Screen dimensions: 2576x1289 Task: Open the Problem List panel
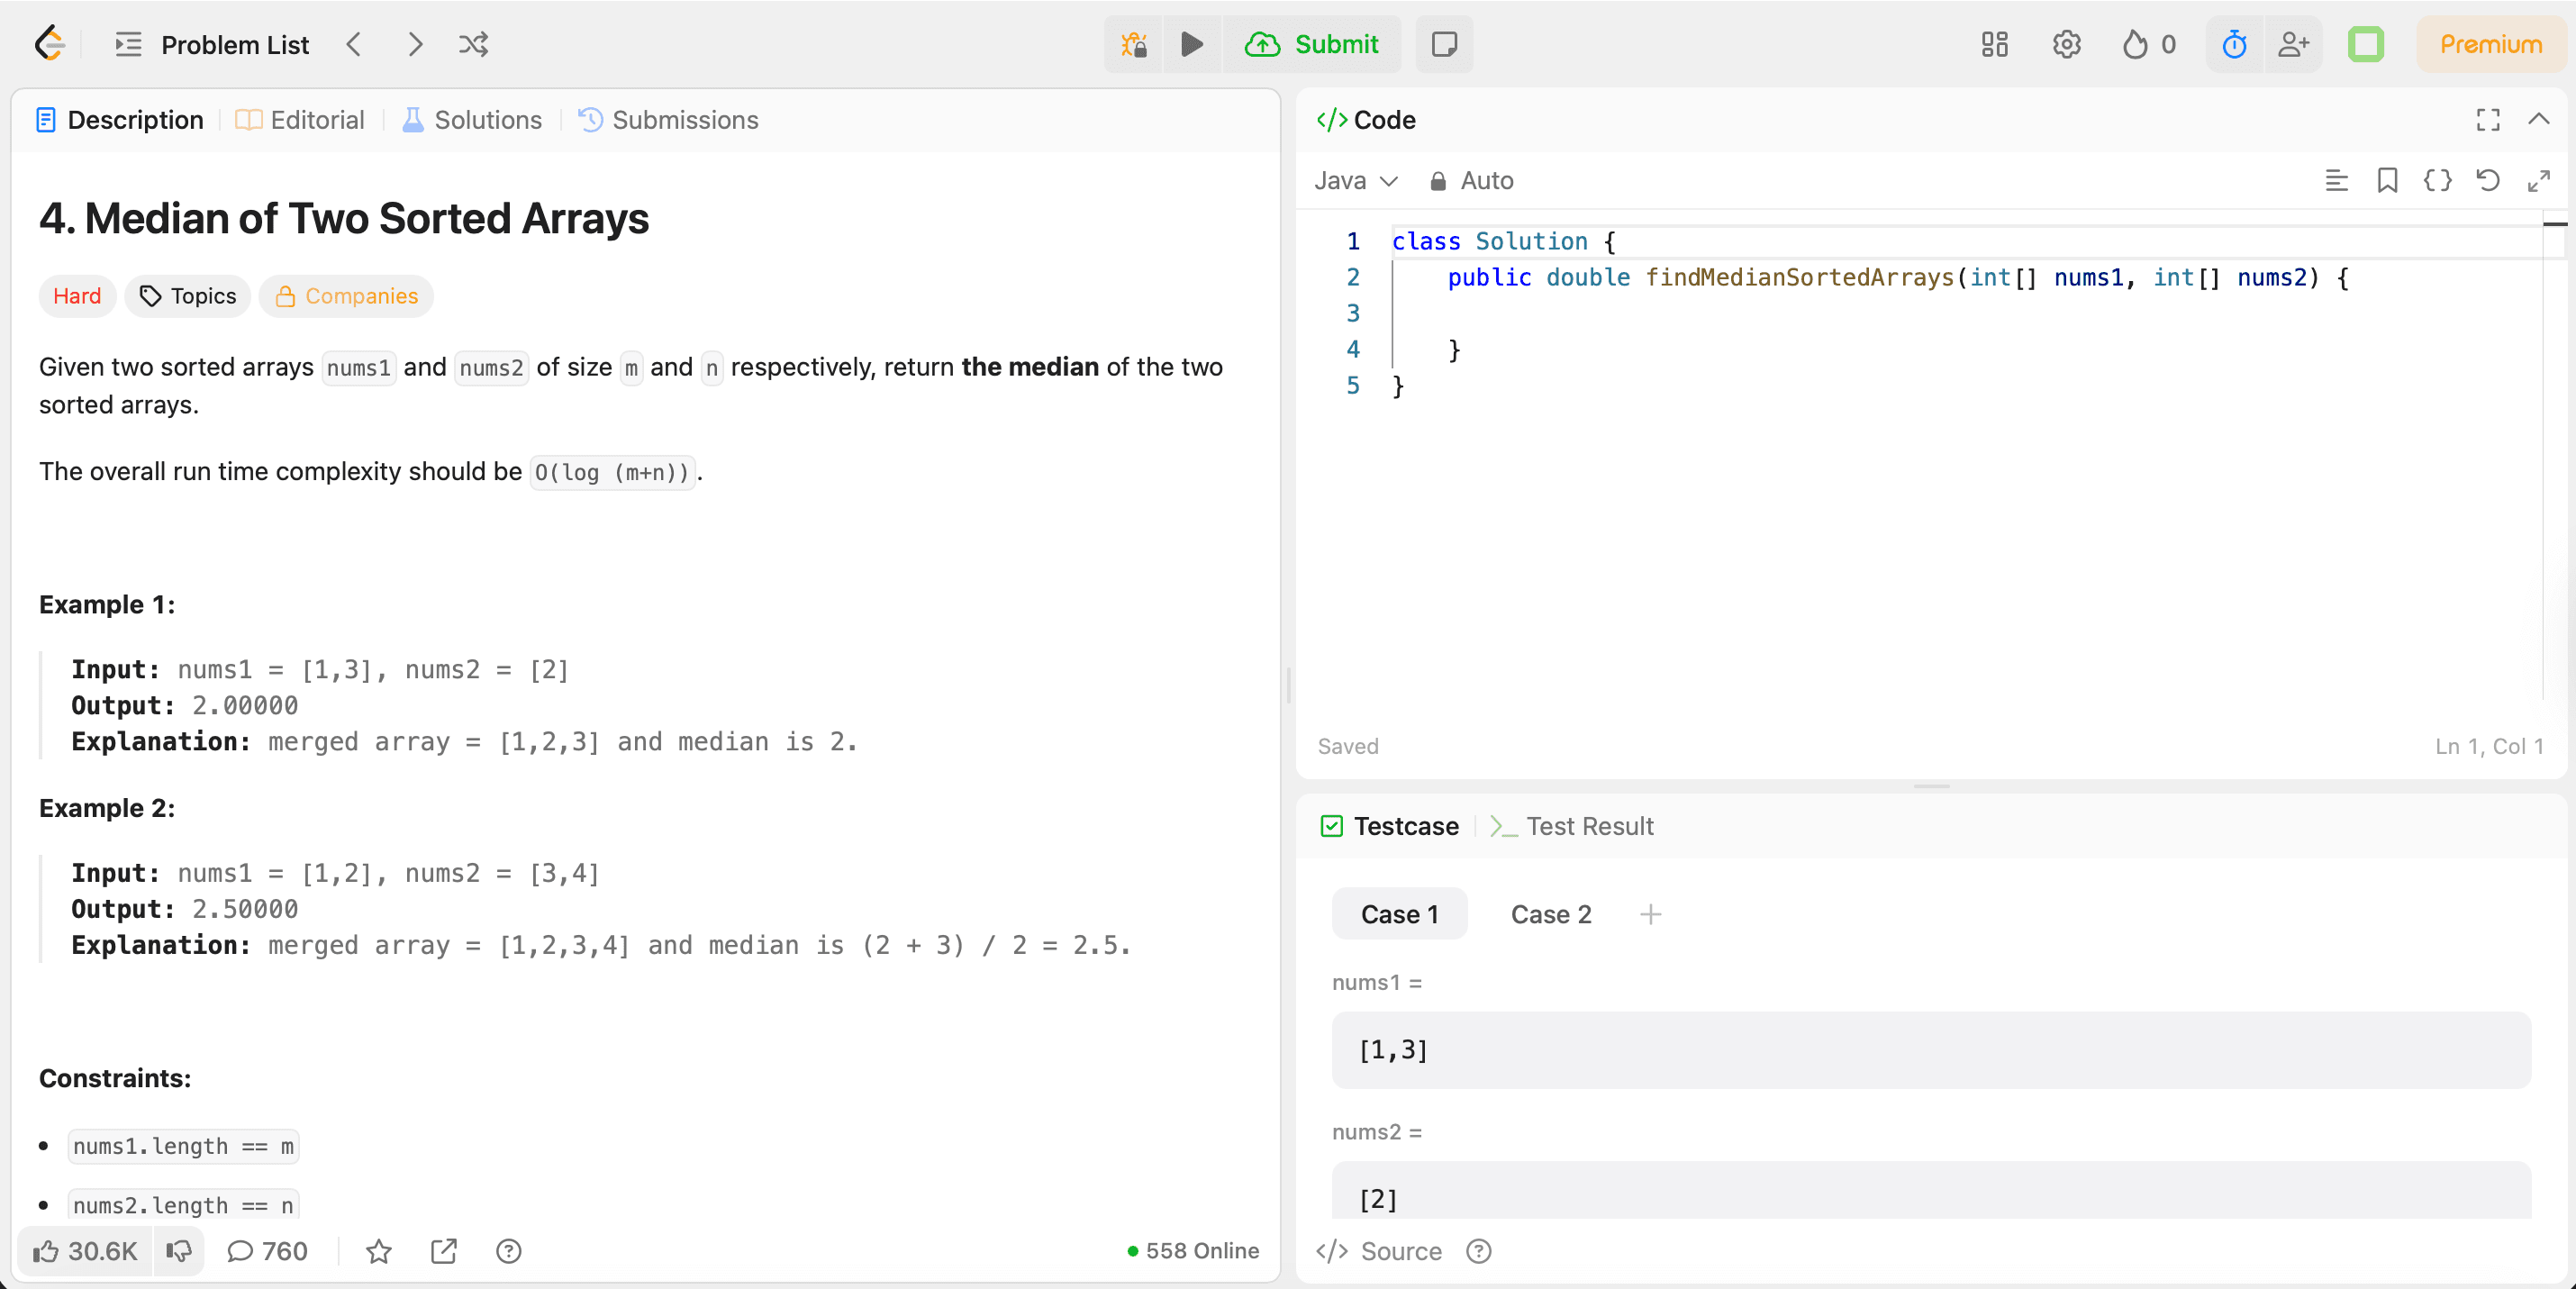[x=212, y=44]
